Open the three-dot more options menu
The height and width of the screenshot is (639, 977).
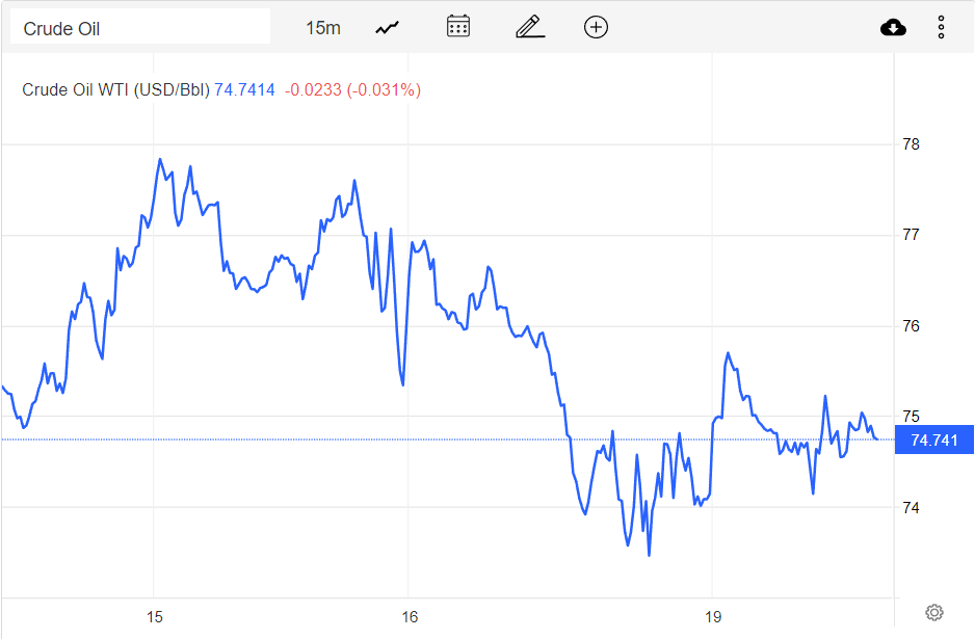click(x=941, y=28)
